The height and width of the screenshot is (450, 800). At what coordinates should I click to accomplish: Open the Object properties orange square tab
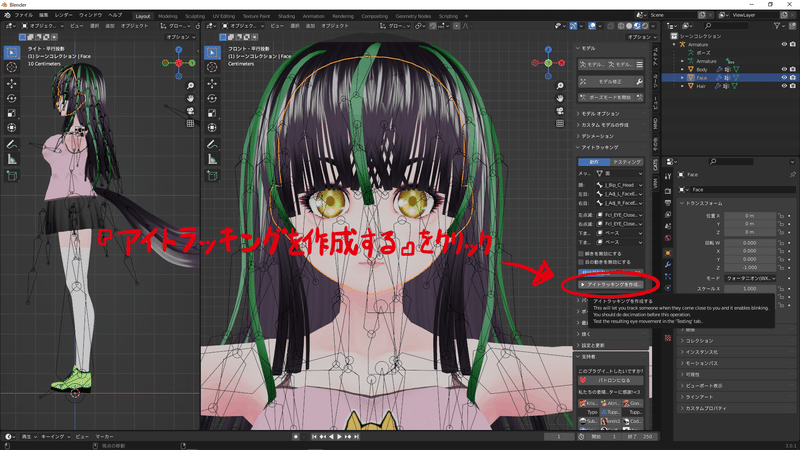click(x=668, y=253)
